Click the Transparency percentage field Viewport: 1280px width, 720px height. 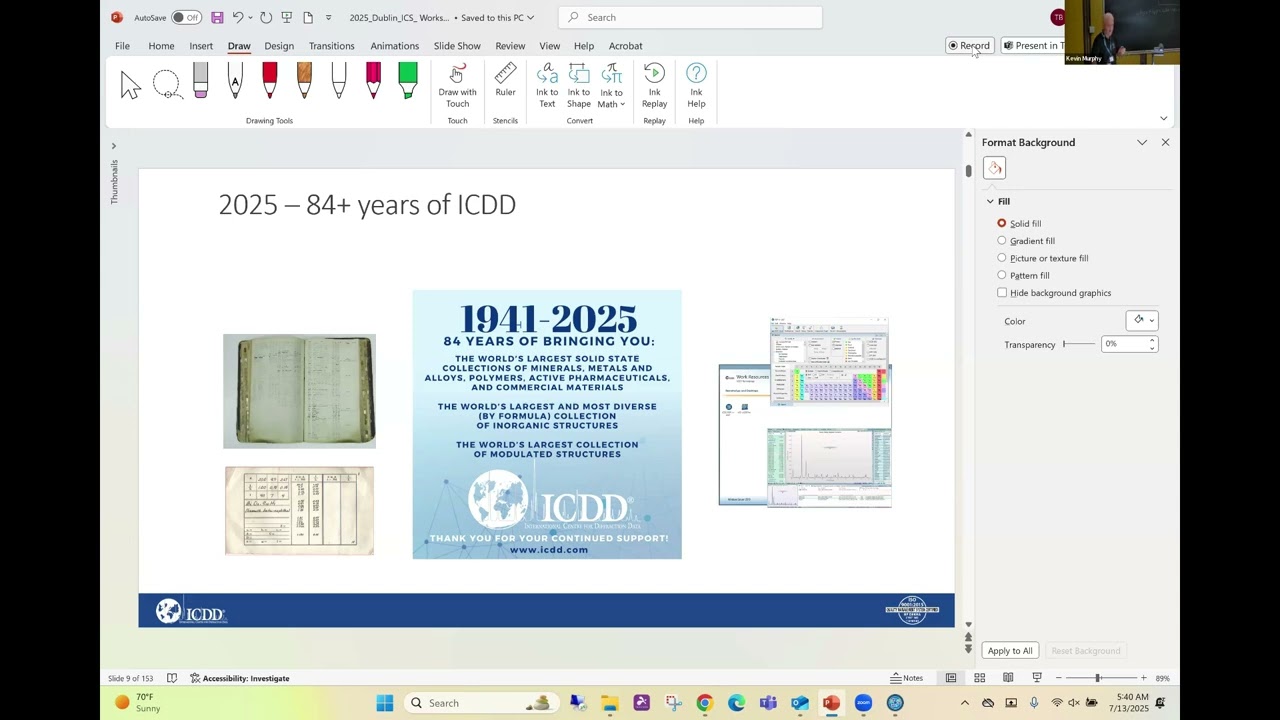(1124, 344)
